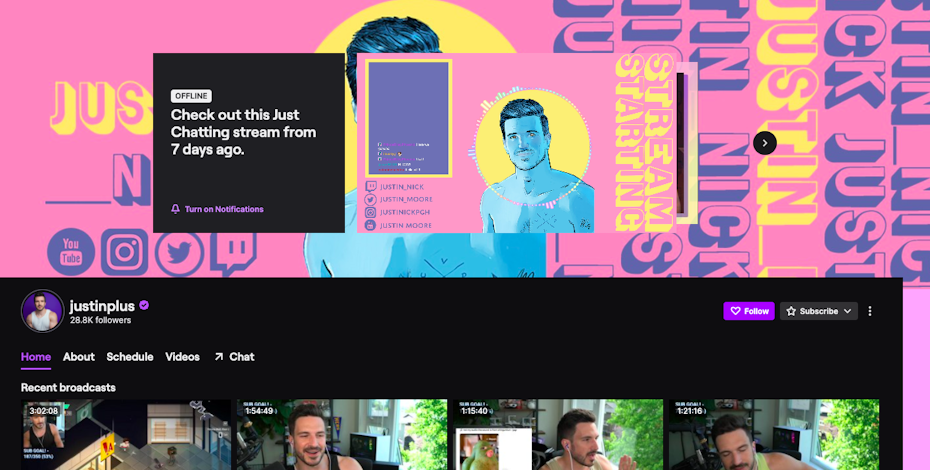Play the 1:54:49 recent broadcast

(x=341, y=435)
